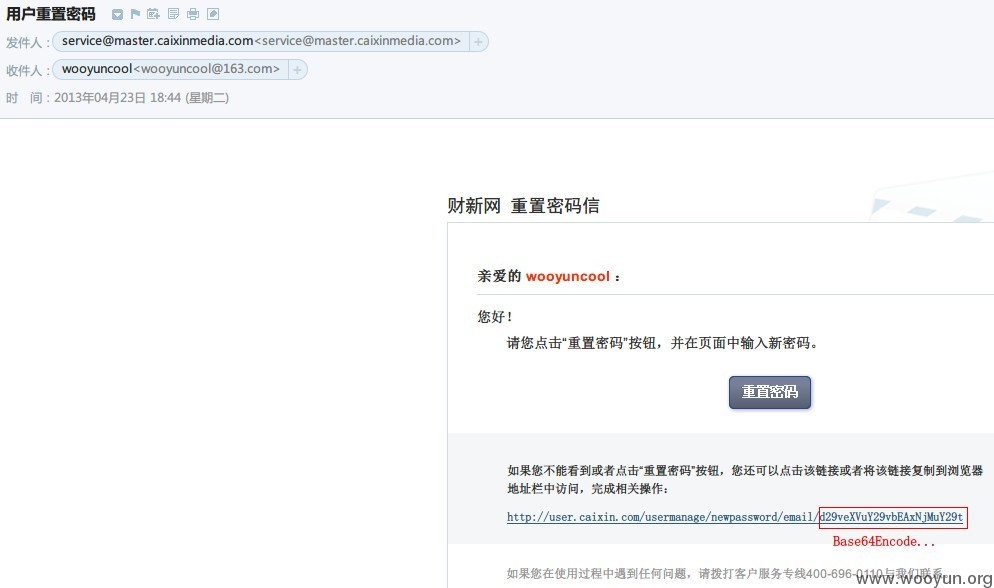
Task: Click the 发件人 label
Action: point(27,42)
